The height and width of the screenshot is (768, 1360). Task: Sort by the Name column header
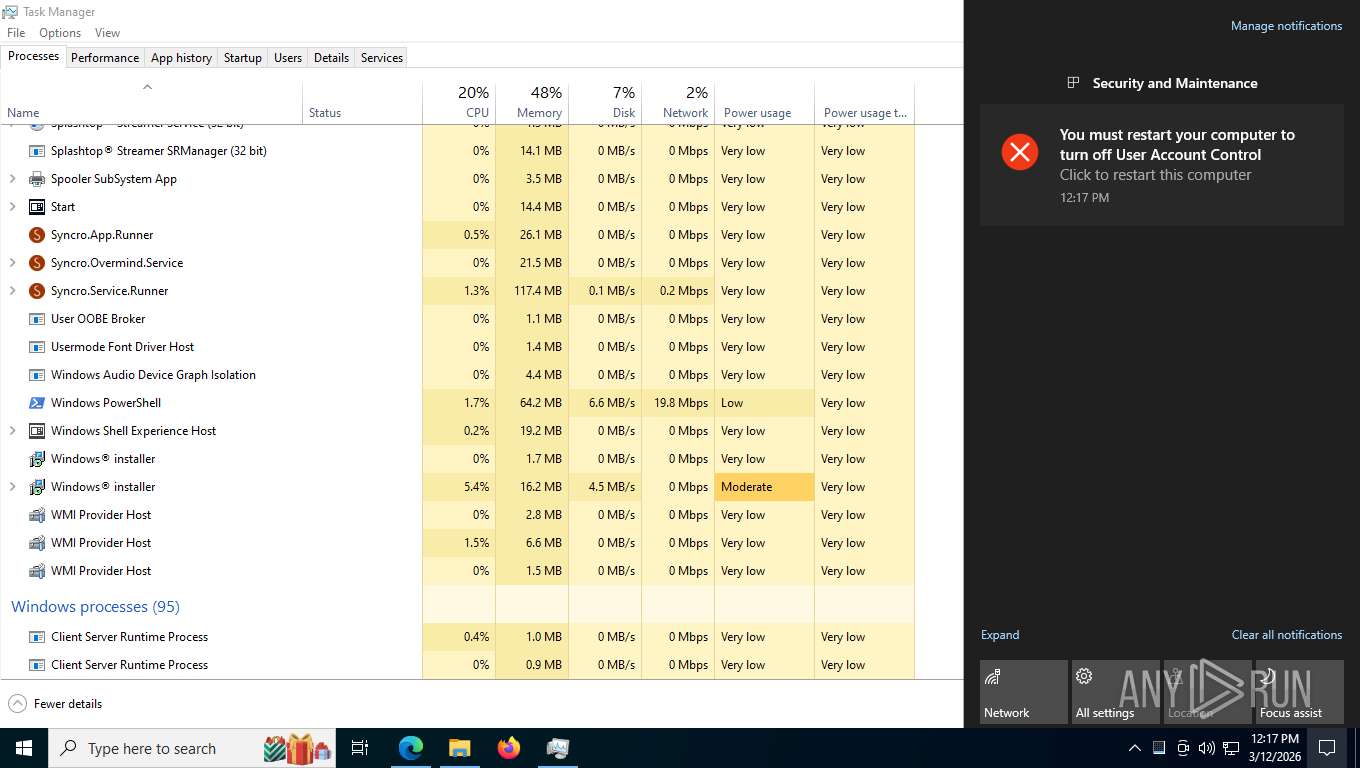tap(151, 102)
